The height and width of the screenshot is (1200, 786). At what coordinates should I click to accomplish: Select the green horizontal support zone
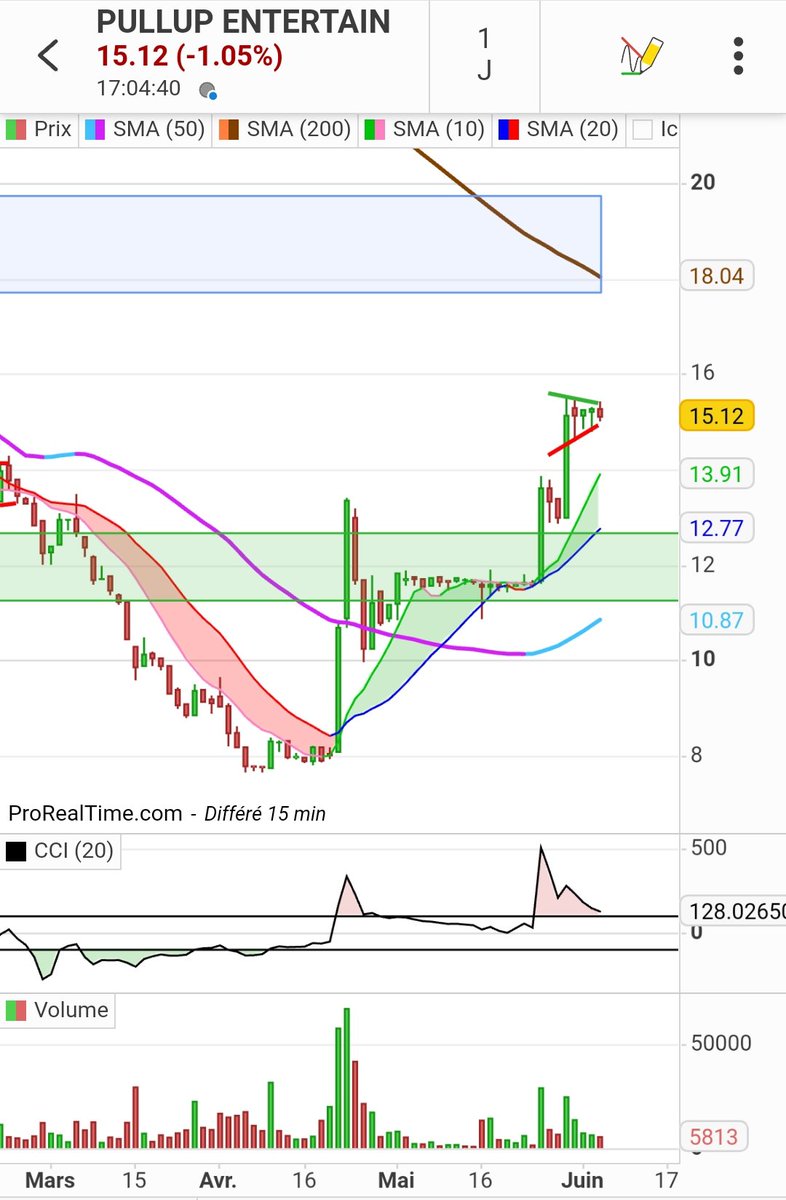point(339,566)
